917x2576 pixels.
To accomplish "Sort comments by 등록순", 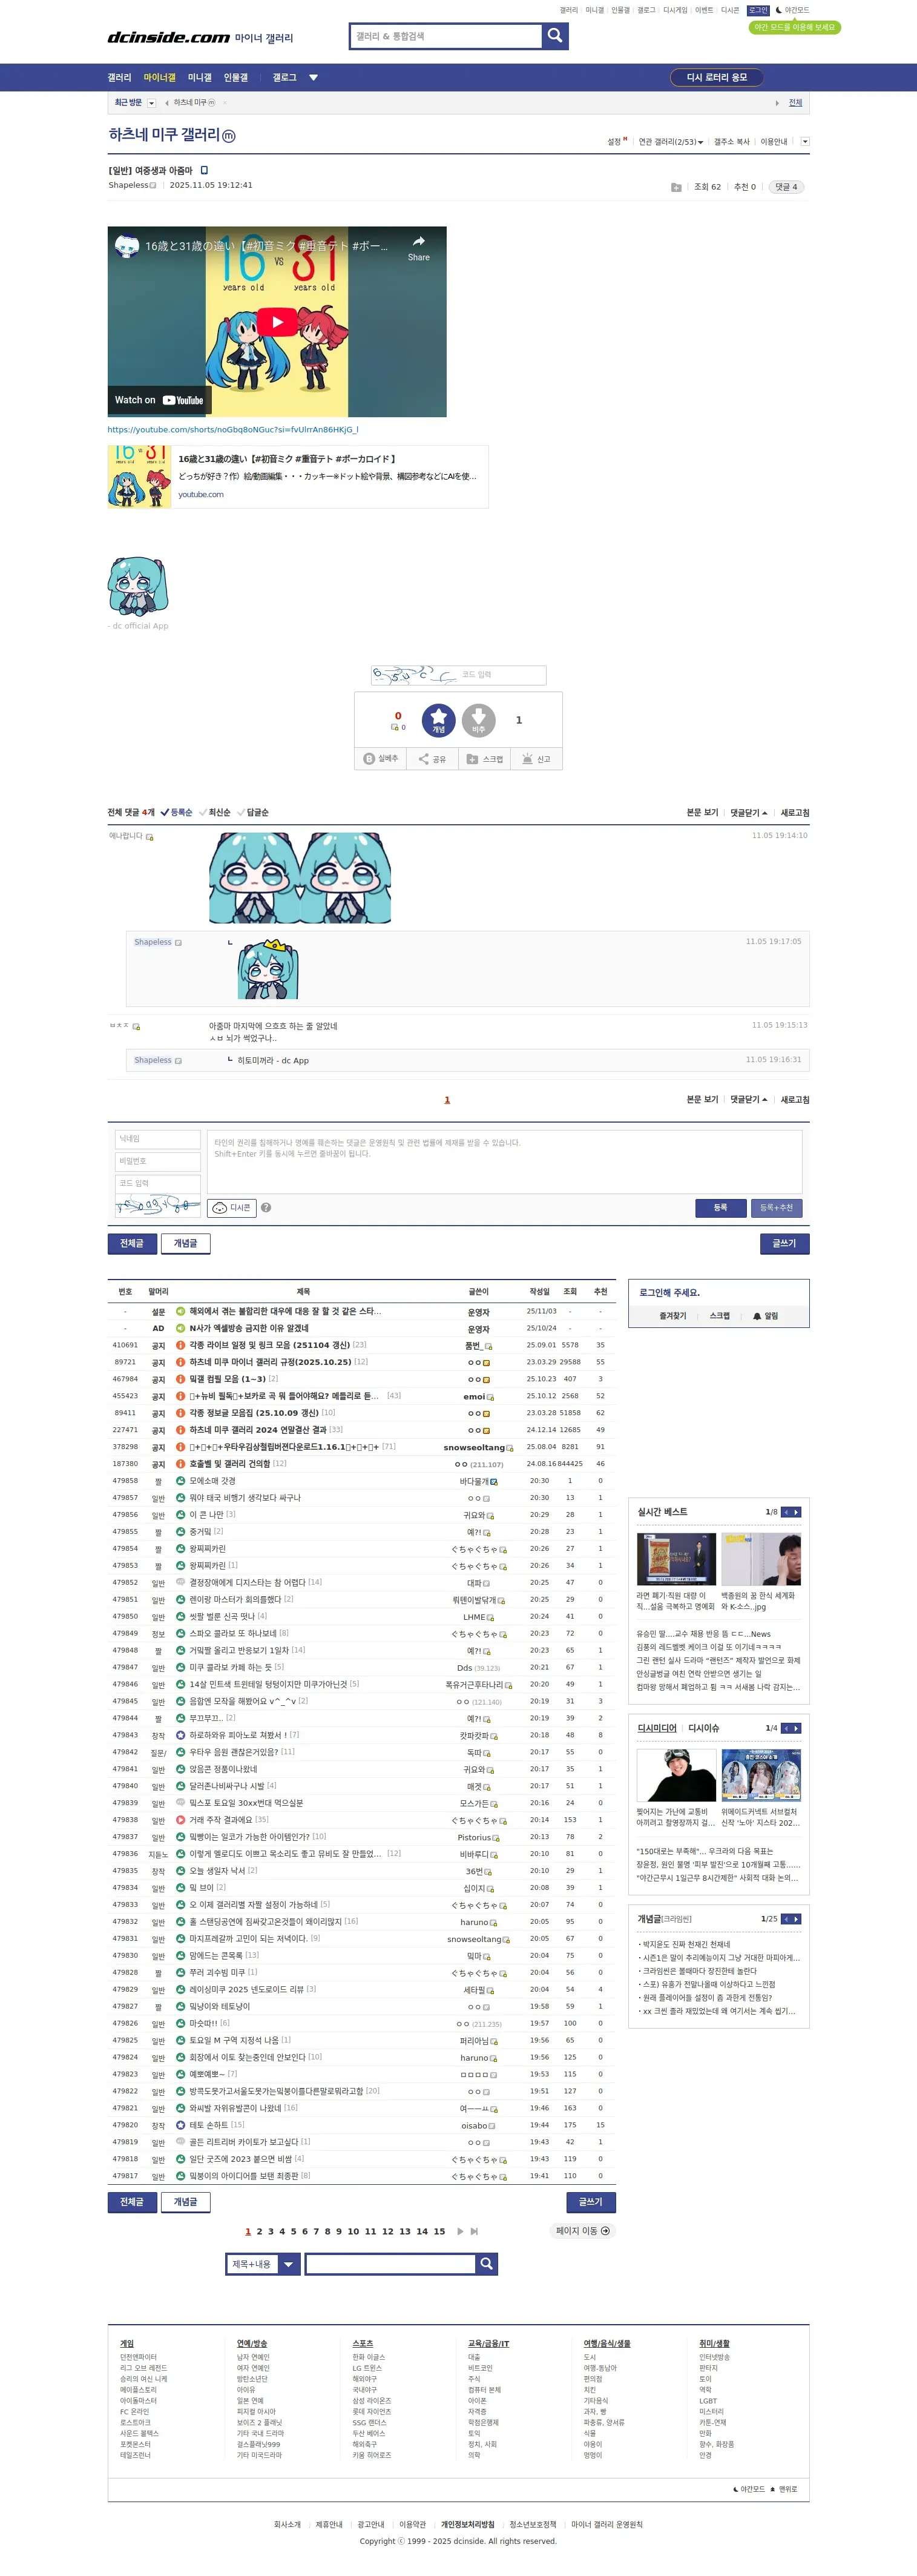I will click(177, 812).
